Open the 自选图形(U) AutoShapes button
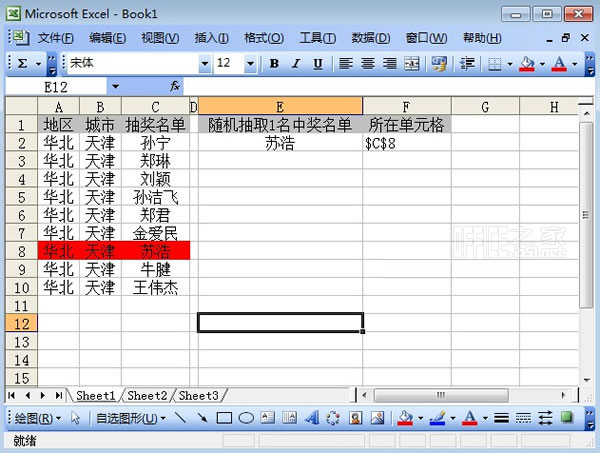The height and width of the screenshot is (453, 600). [x=128, y=418]
